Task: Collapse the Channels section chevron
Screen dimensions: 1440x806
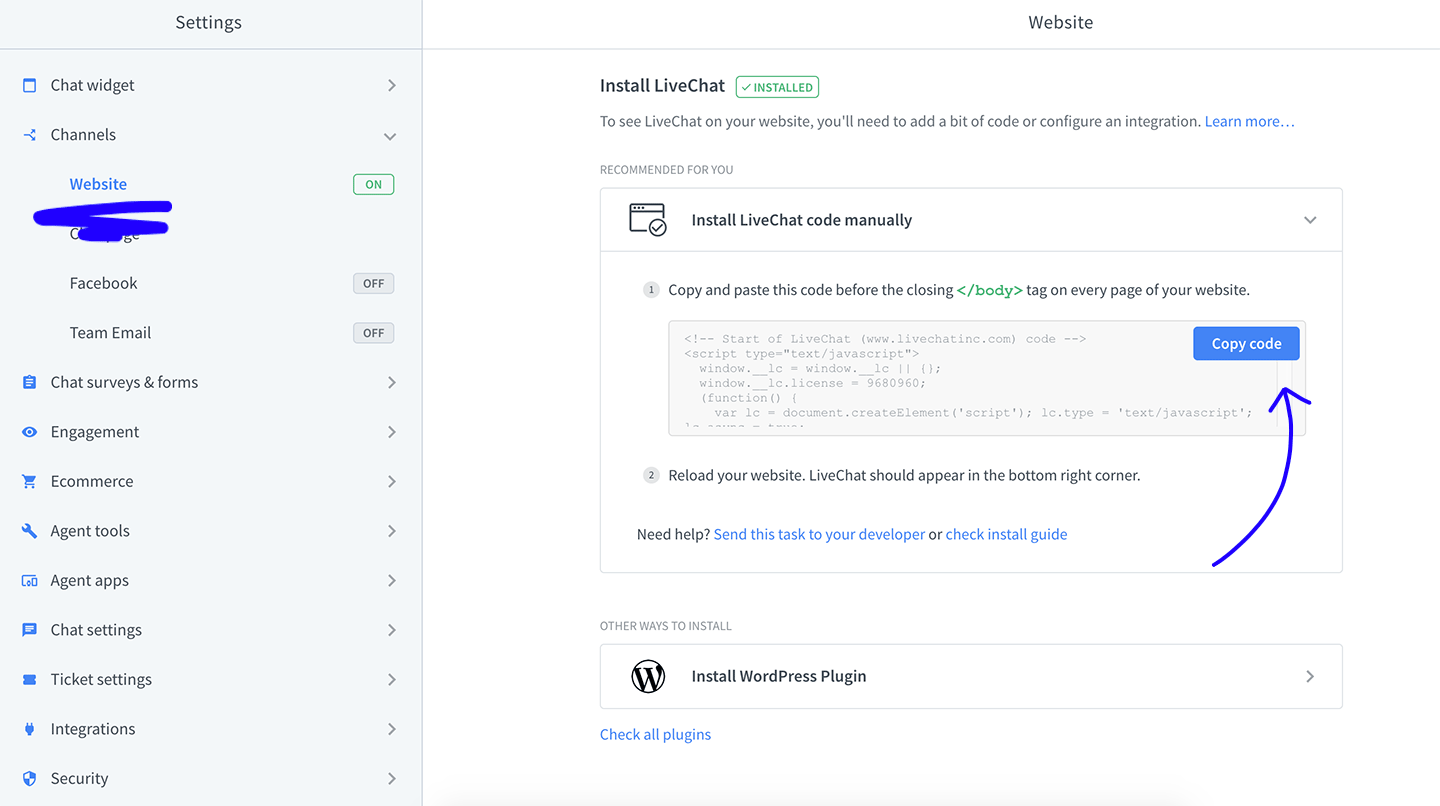Action: [x=390, y=136]
